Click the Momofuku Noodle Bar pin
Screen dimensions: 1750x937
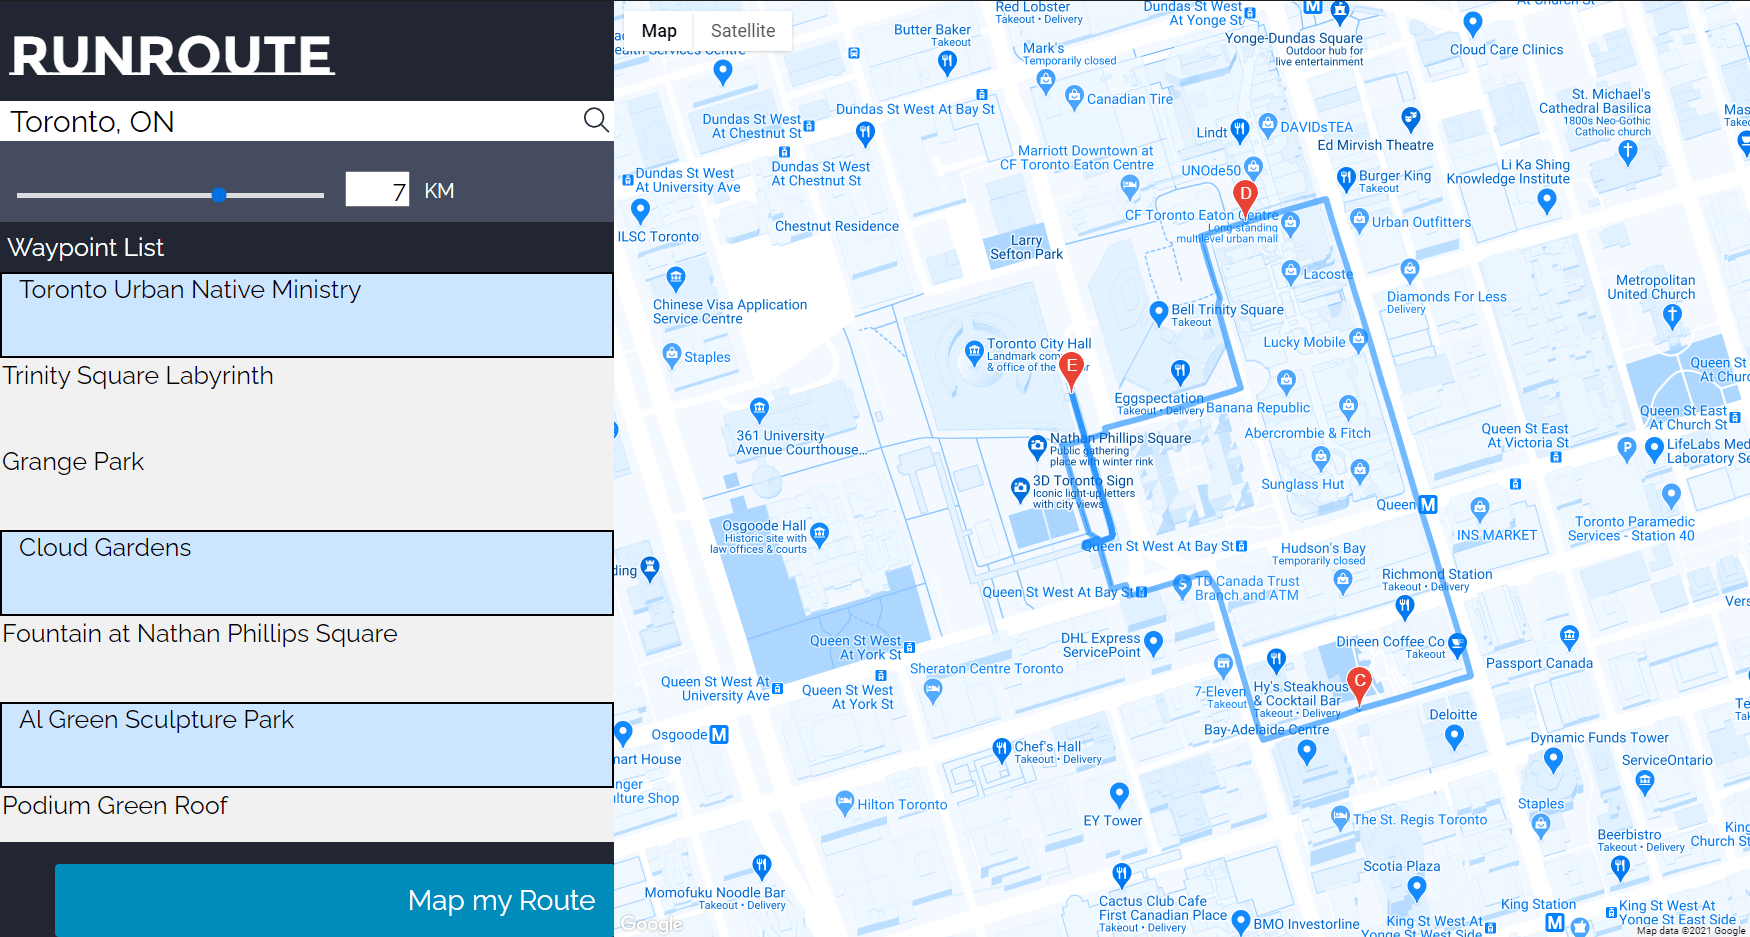click(761, 866)
